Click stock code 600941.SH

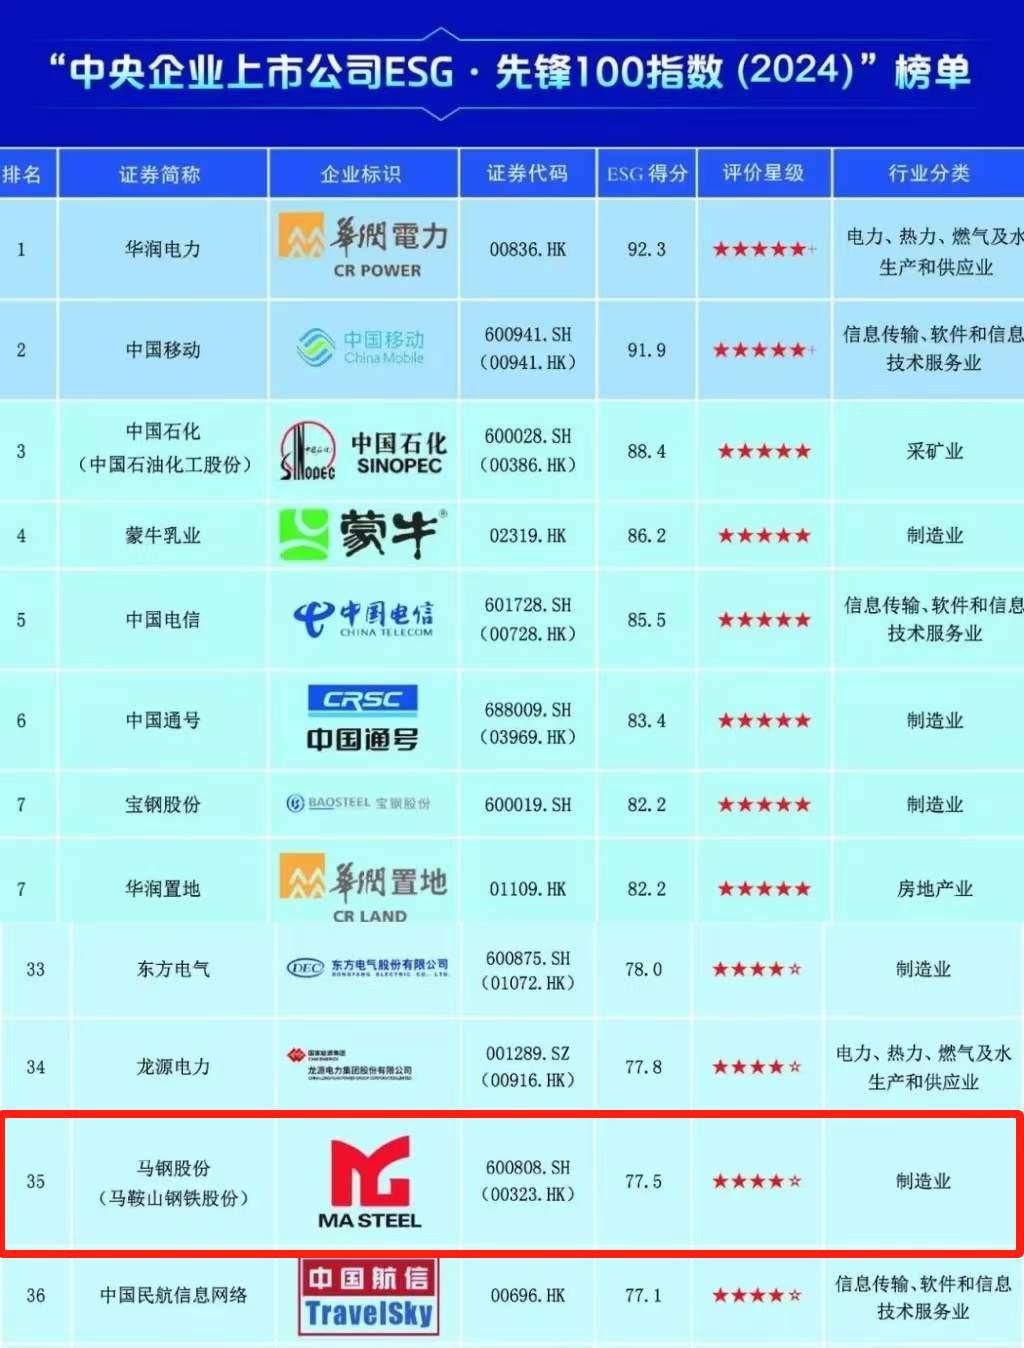pos(528,335)
